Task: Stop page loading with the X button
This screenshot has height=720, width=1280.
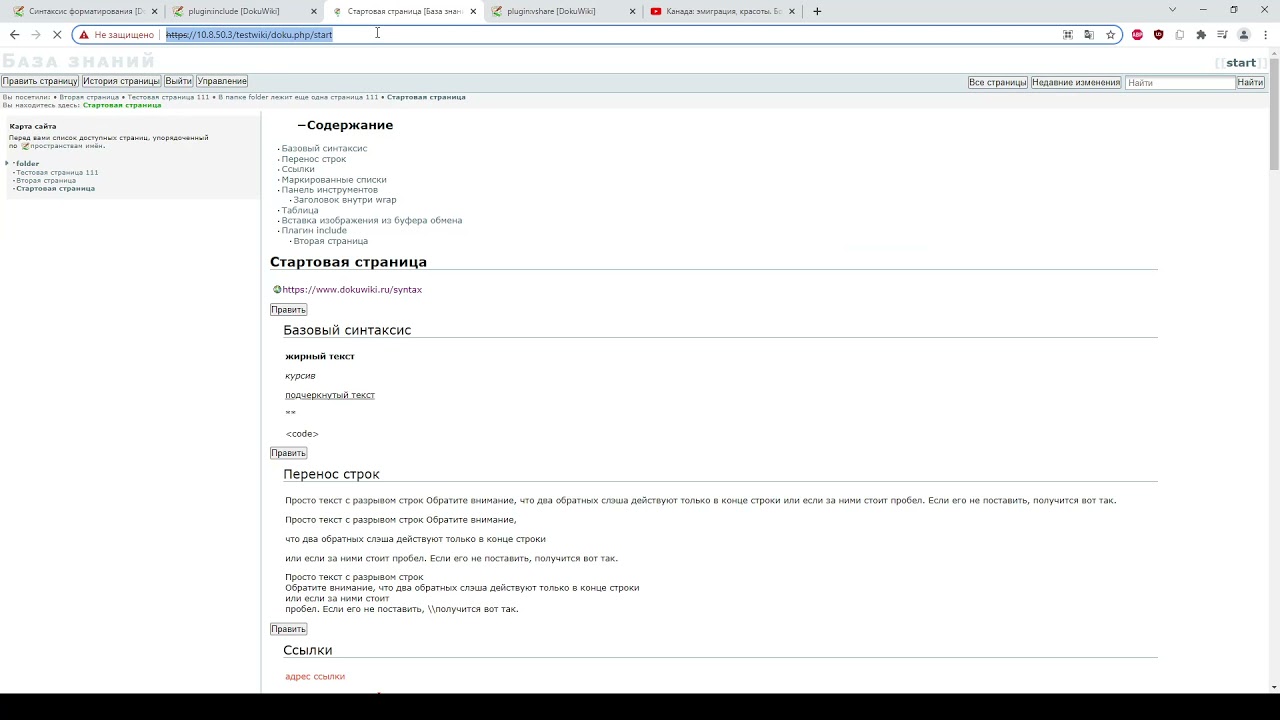Action: [57, 35]
